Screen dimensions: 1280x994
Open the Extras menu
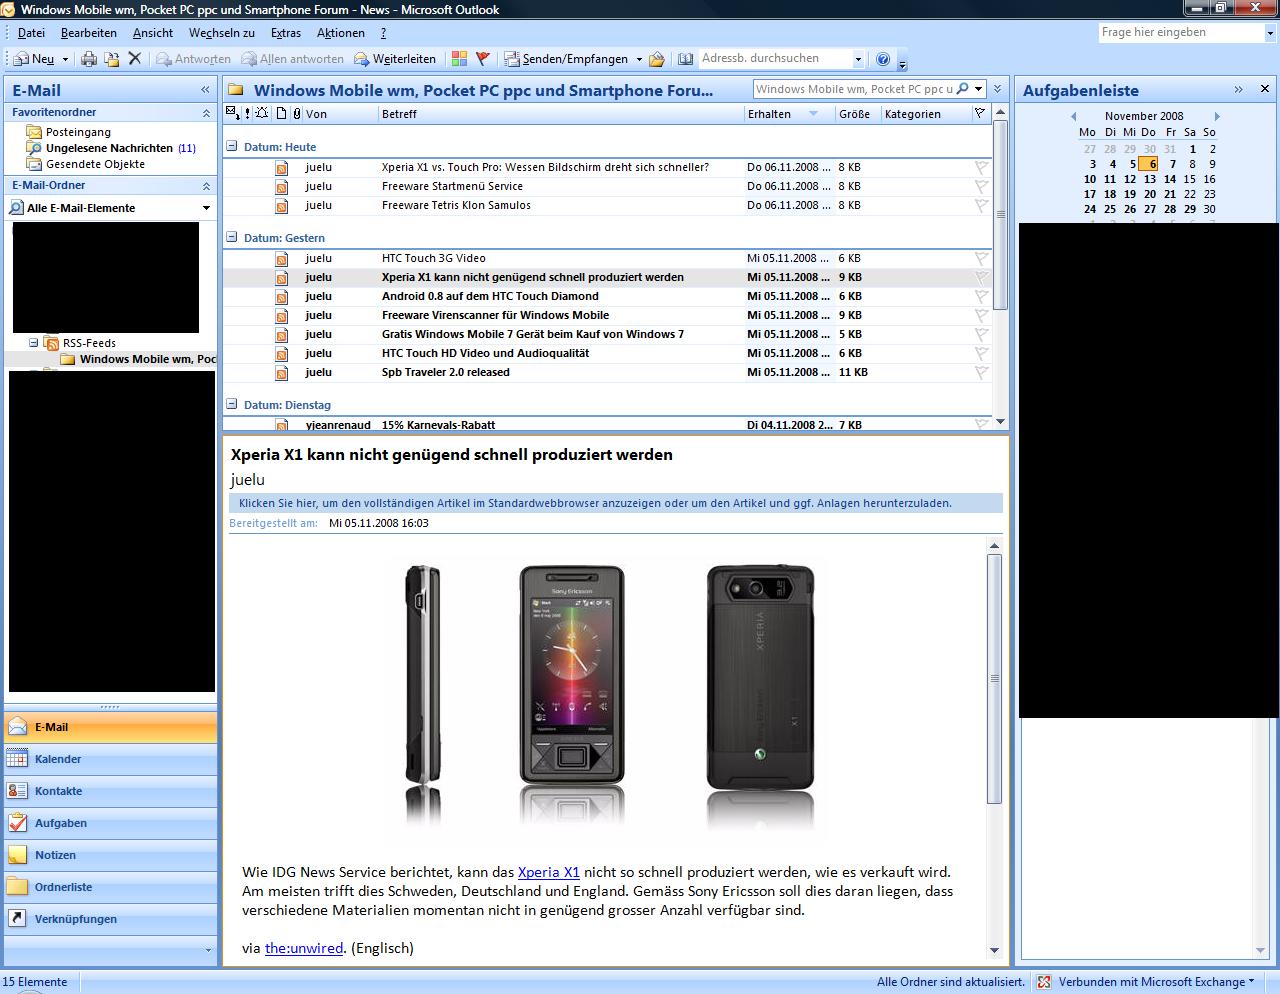(x=286, y=33)
